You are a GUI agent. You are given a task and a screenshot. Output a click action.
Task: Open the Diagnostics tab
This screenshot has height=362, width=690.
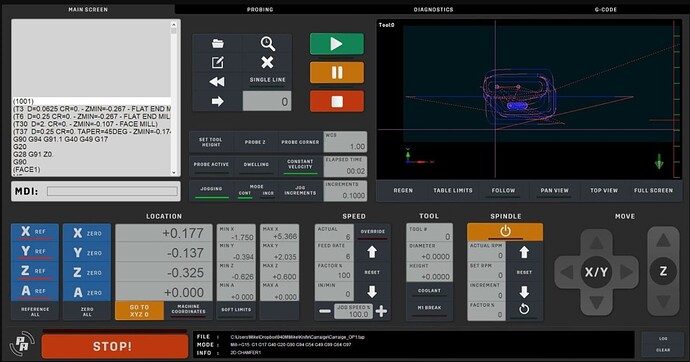point(433,9)
